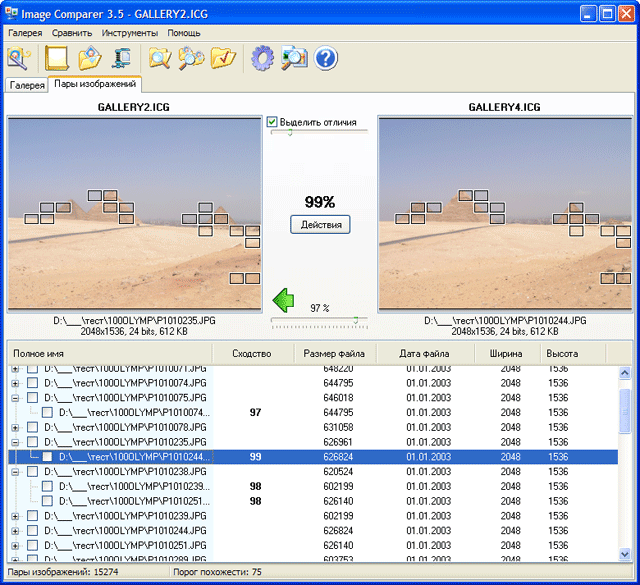The image size is (640, 585).
Task: Collapse the P1010238.JPG tree node
Action: [15, 471]
